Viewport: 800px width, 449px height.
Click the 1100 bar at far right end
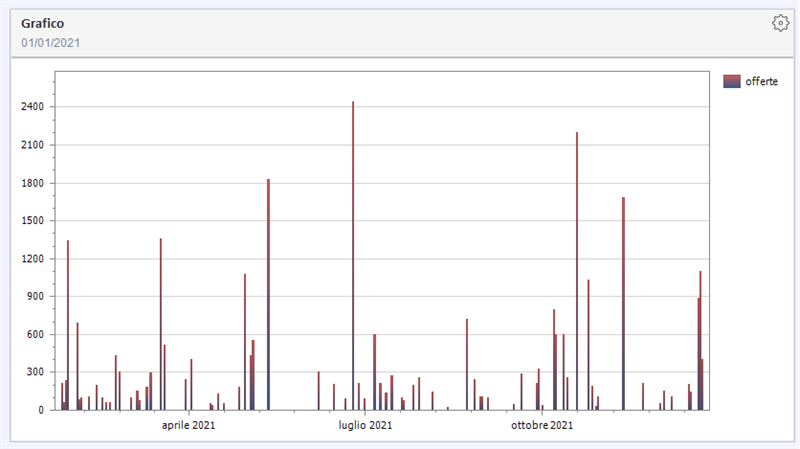tap(701, 340)
